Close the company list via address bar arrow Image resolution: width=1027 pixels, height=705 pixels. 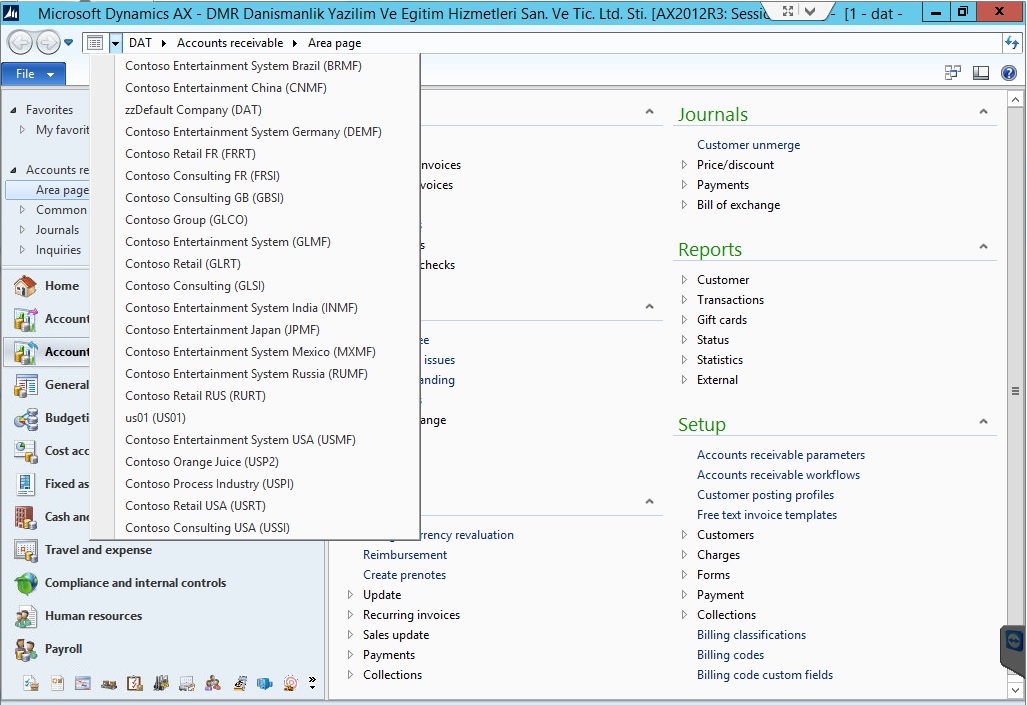pos(115,43)
